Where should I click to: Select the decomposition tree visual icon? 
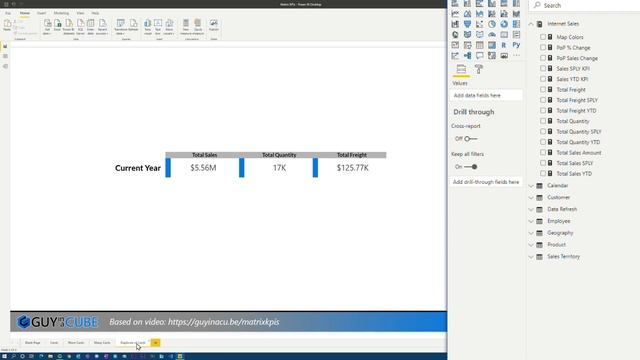click(467, 56)
